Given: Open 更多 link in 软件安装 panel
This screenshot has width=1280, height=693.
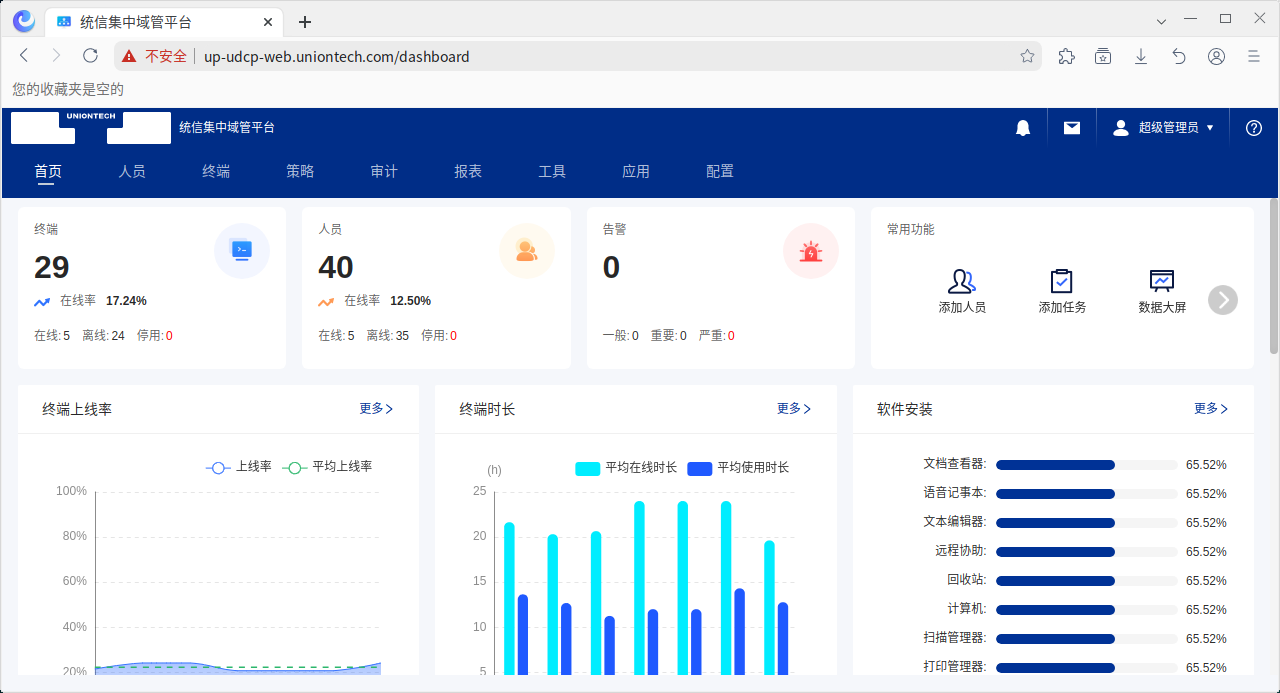Looking at the screenshot, I should coord(1210,409).
